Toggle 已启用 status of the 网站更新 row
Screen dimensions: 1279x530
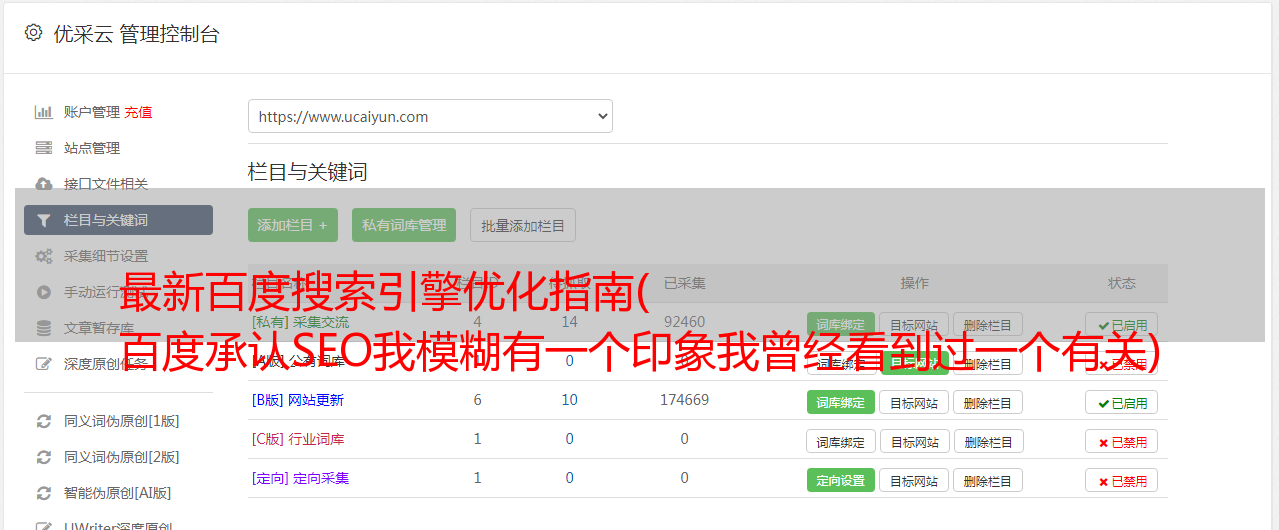[1122, 402]
